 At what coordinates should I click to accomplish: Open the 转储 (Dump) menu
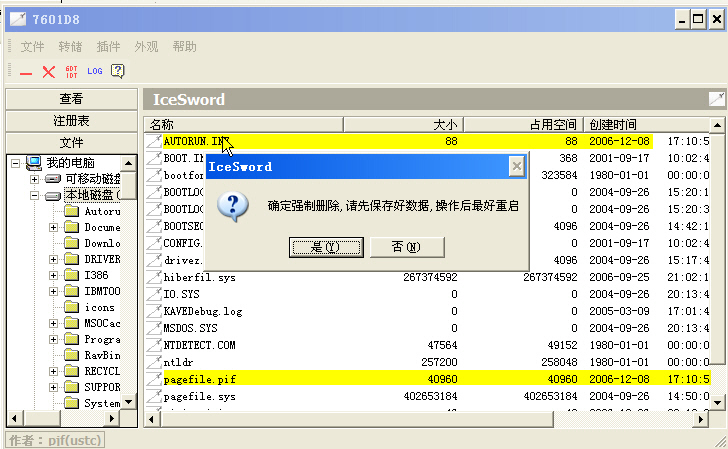(x=70, y=46)
